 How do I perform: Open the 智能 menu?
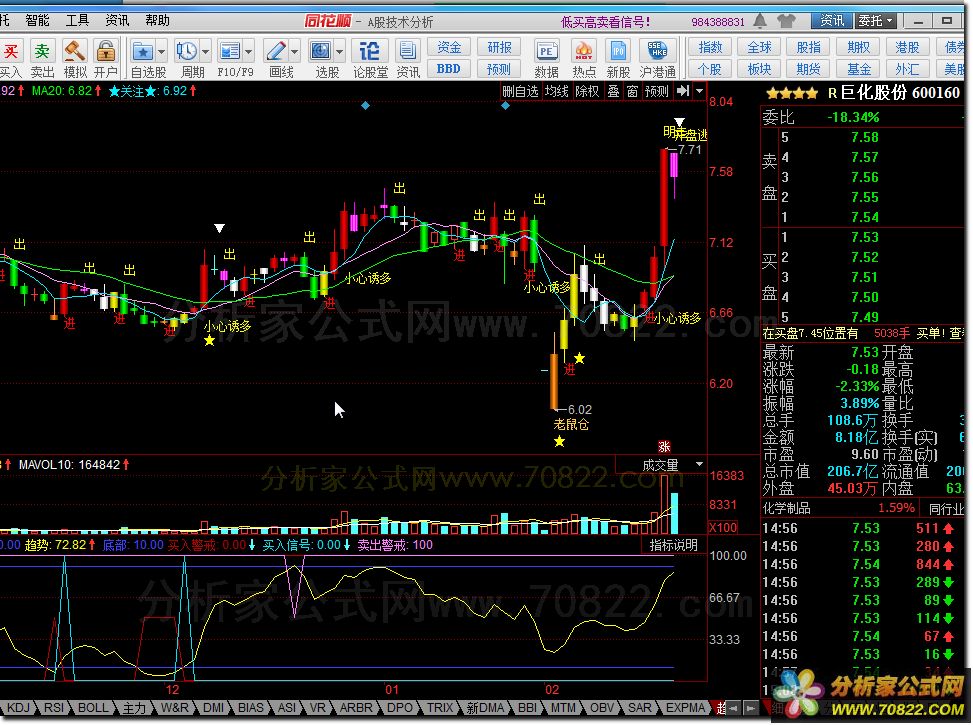(37, 20)
